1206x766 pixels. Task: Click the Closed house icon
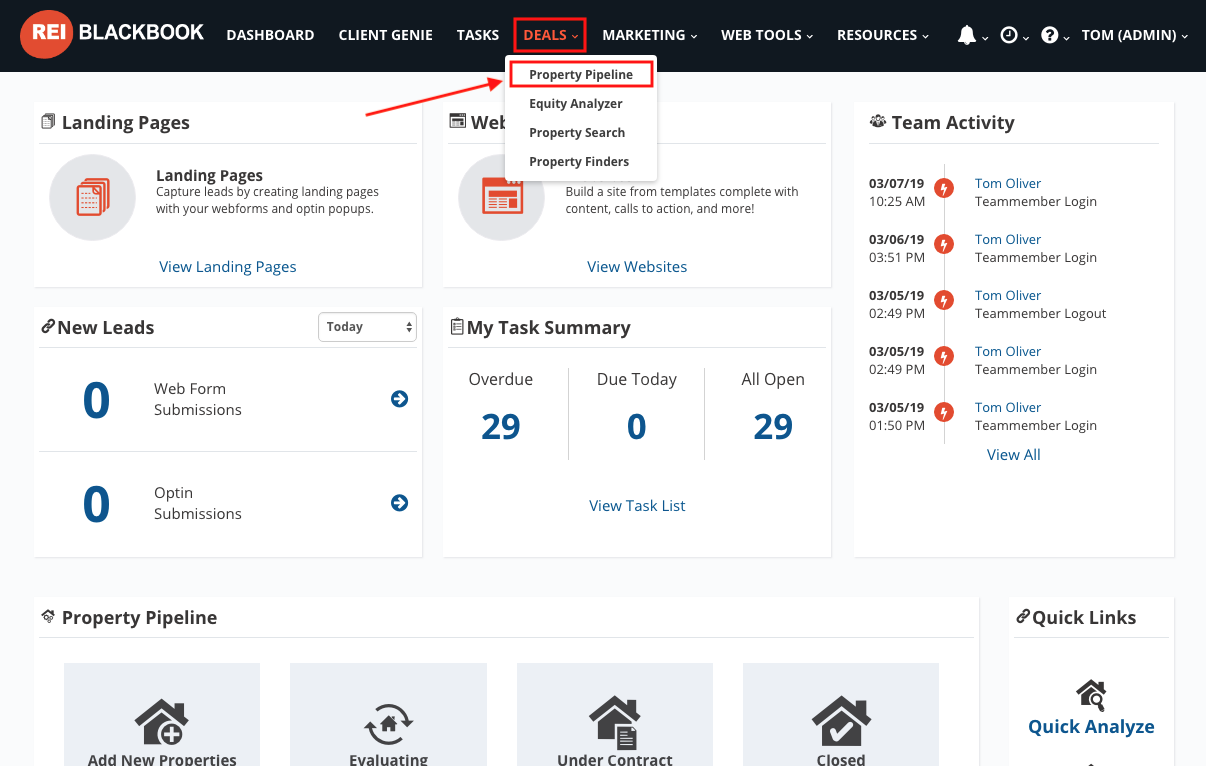[841, 722]
